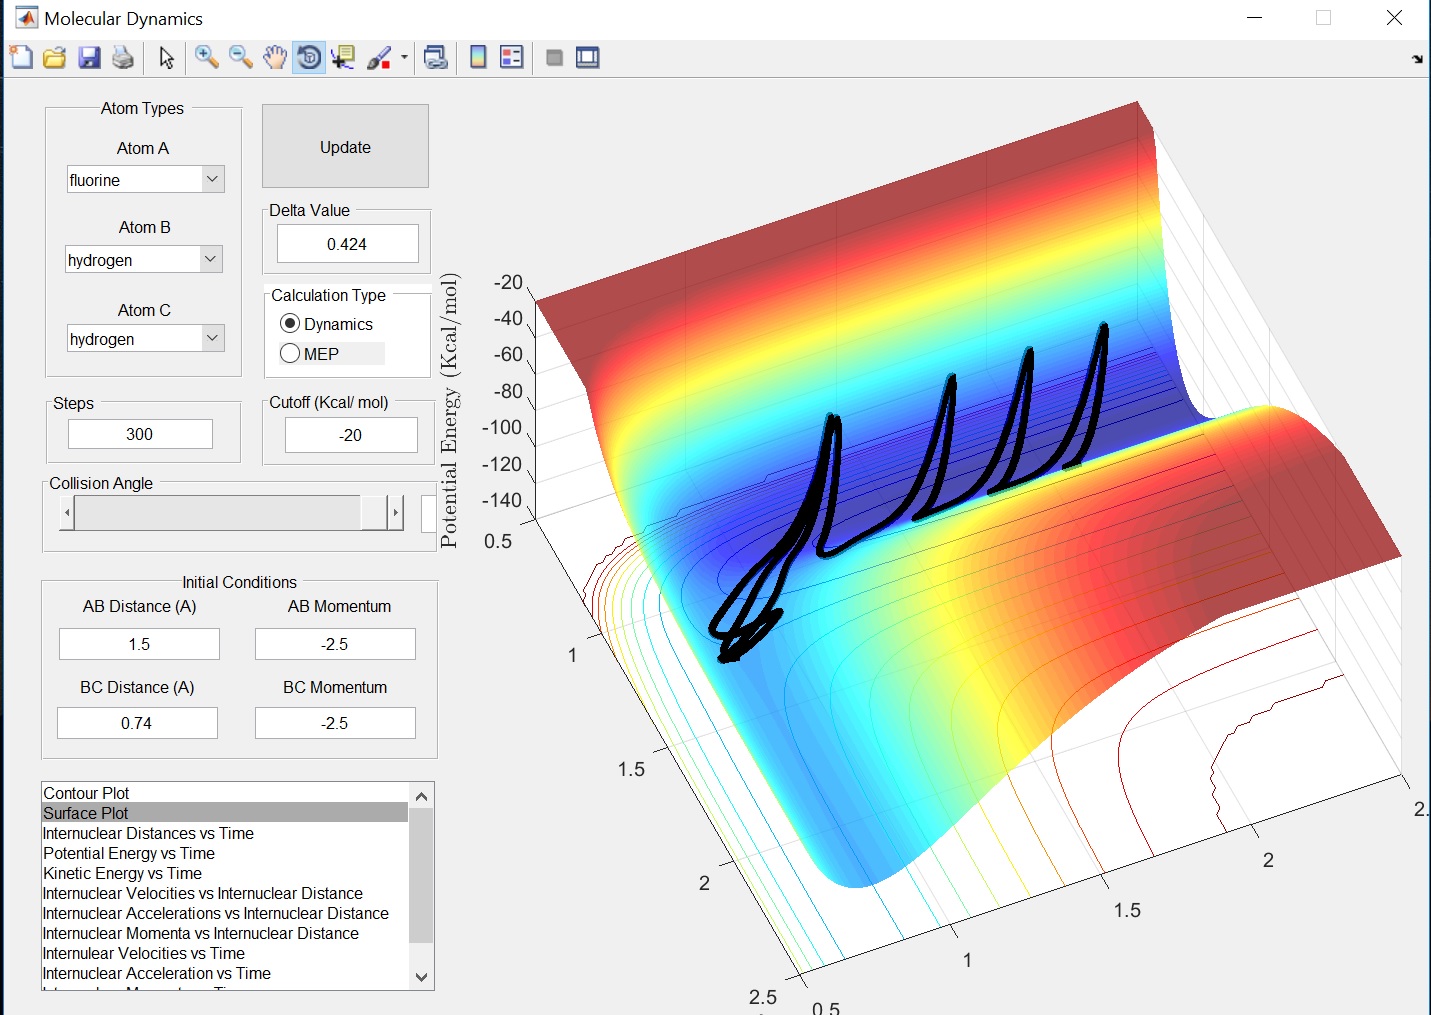Open the Atom A dropdown showing fluorine
The image size is (1431, 1015).
pyautogui.click(x=146, y=180)
